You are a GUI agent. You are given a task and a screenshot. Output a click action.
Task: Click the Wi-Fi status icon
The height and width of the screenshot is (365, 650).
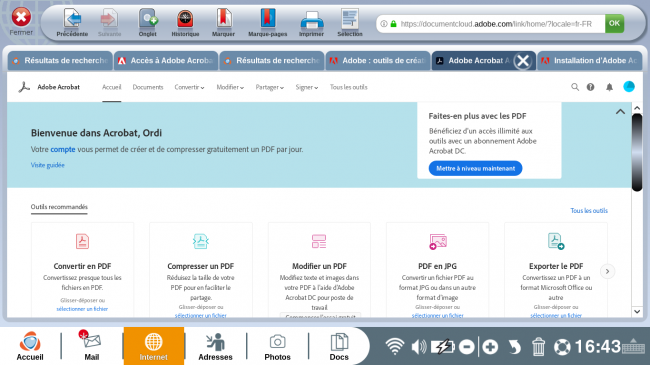point(395,346)
